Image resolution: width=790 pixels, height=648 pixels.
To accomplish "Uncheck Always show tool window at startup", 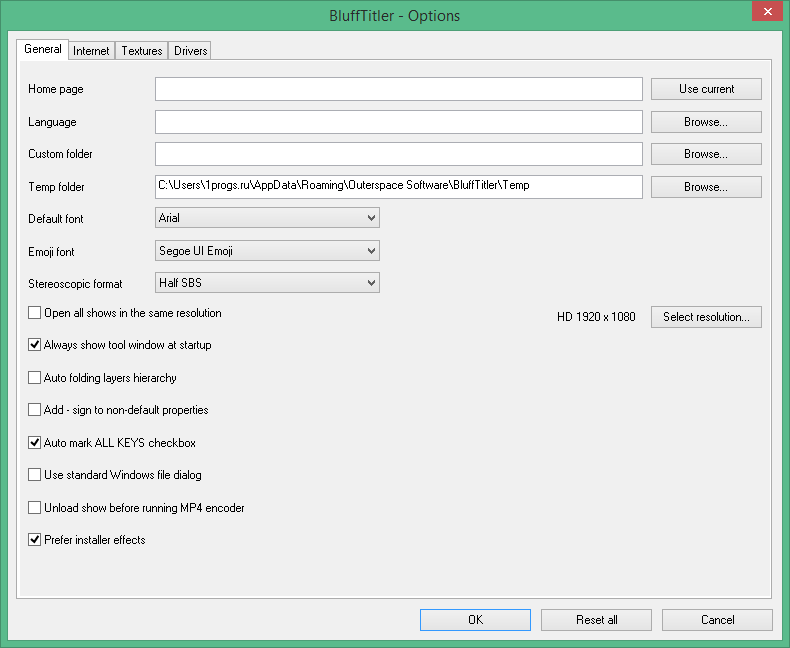I will pos(35,345).
